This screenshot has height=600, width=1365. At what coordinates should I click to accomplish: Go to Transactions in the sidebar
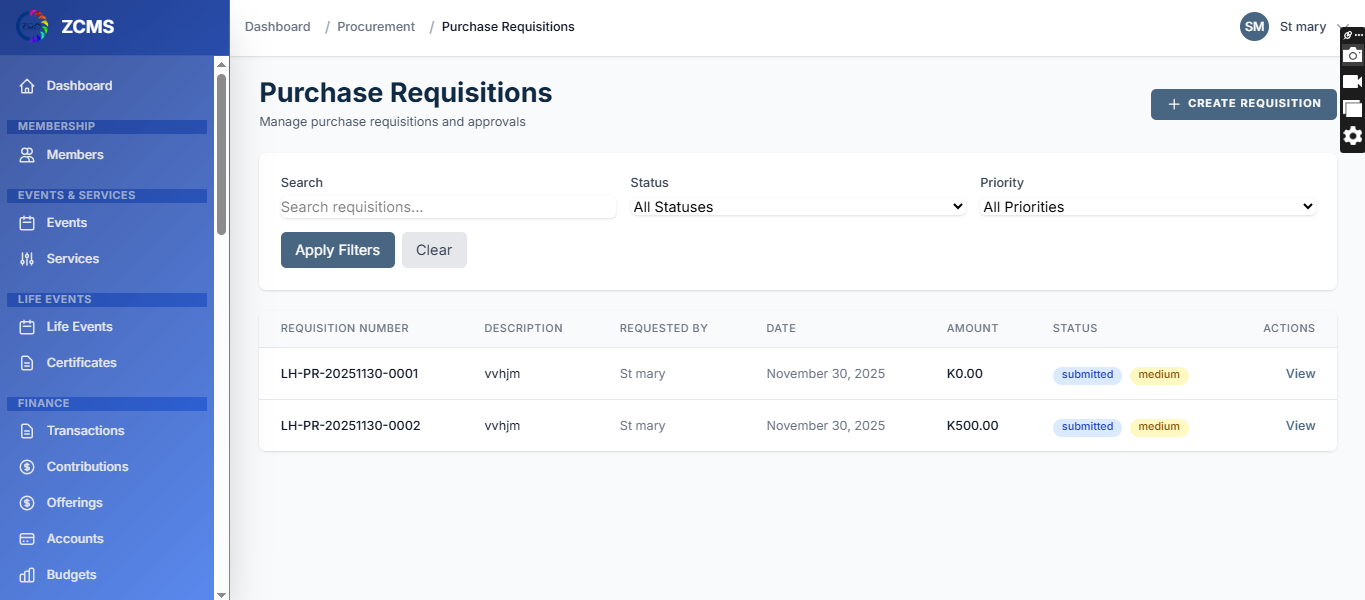[x=85, y=431]
